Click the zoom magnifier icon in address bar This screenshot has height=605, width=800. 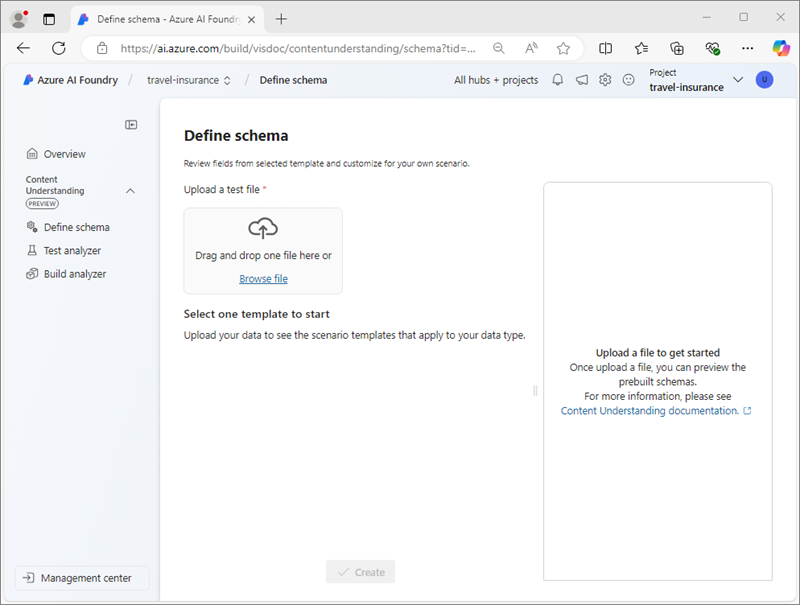pos(498,48)
